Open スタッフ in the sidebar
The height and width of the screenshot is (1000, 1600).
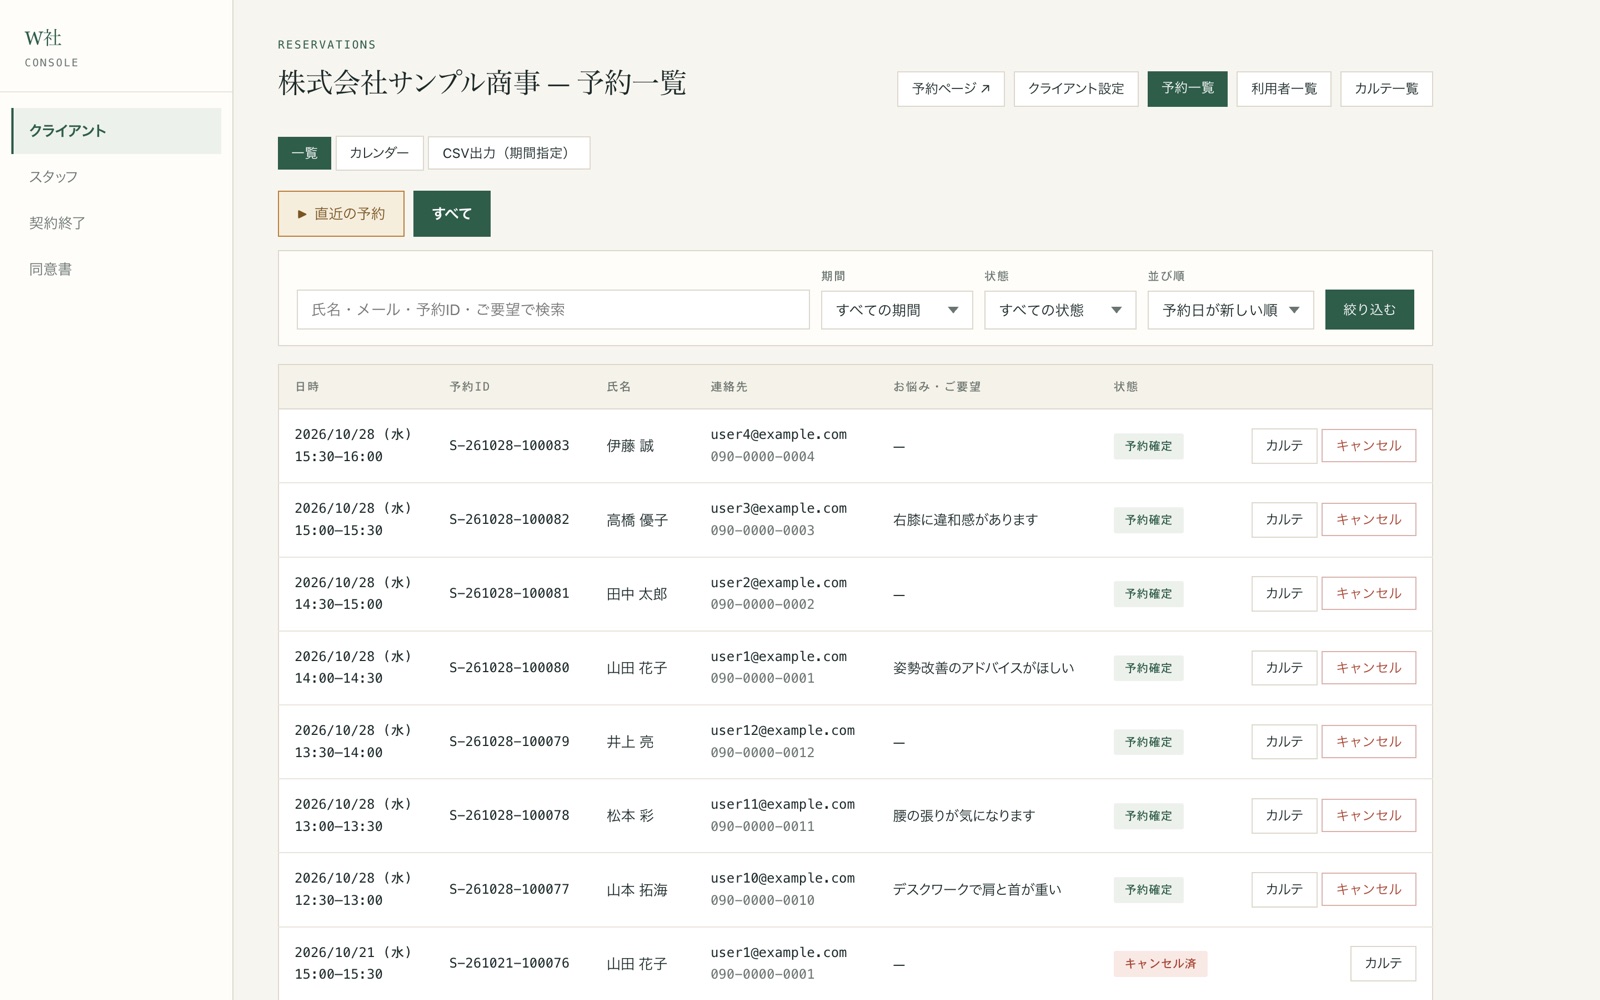116,177
